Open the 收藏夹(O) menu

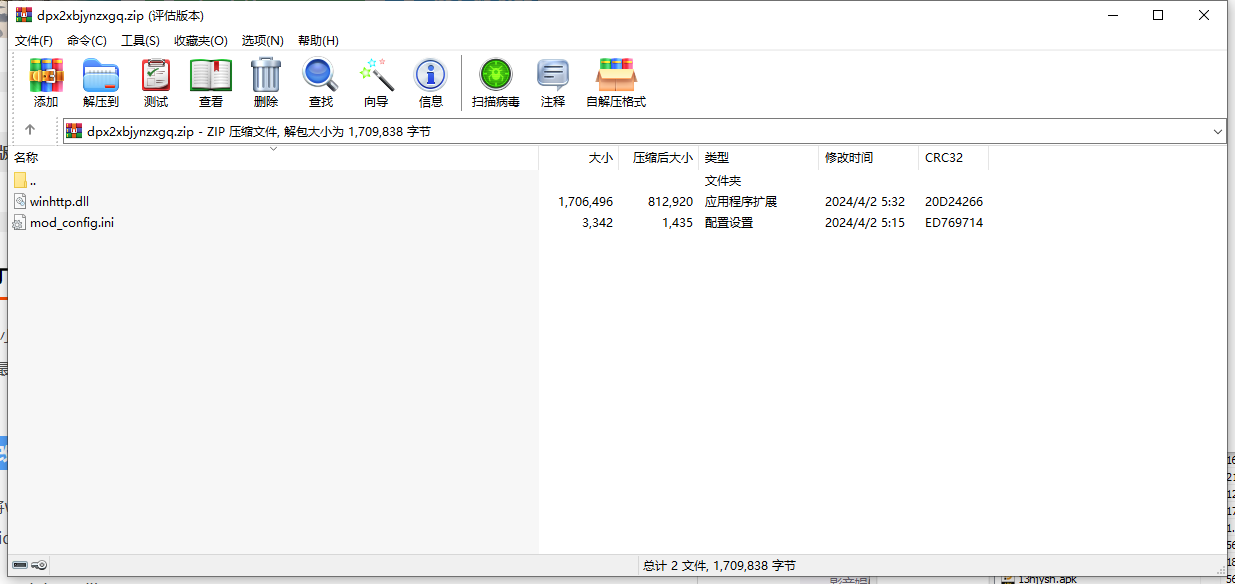pos(201,41)
